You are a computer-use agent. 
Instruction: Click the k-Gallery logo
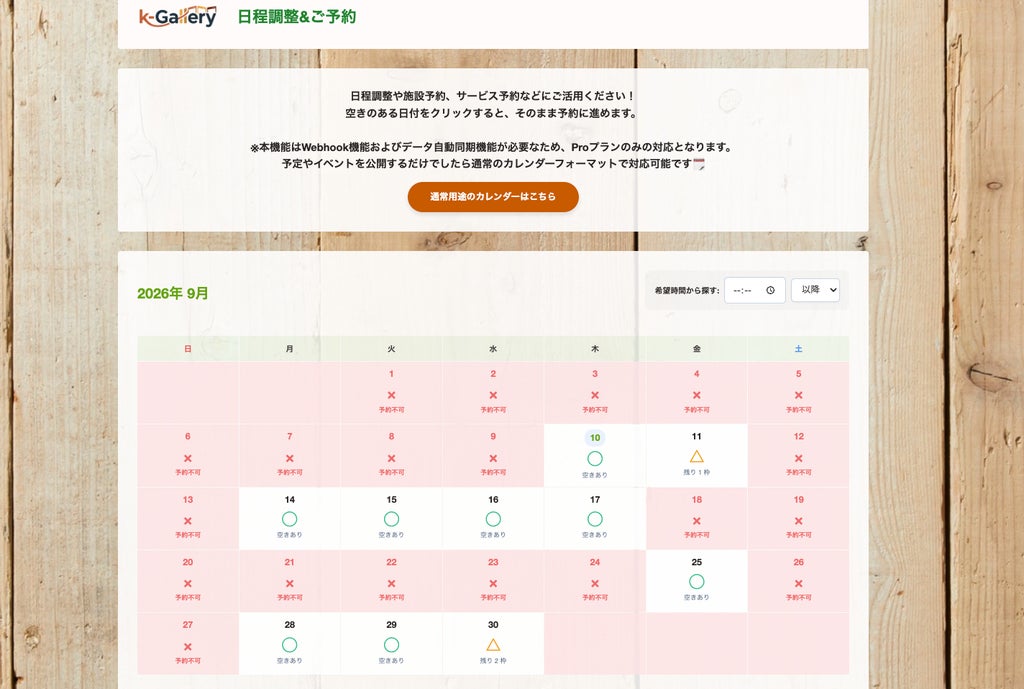coord(178,16)
